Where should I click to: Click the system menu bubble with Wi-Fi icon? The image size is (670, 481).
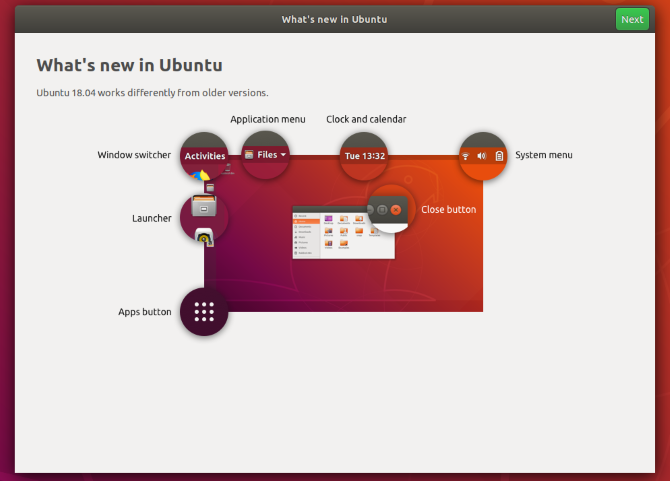(x=483, y=156)
